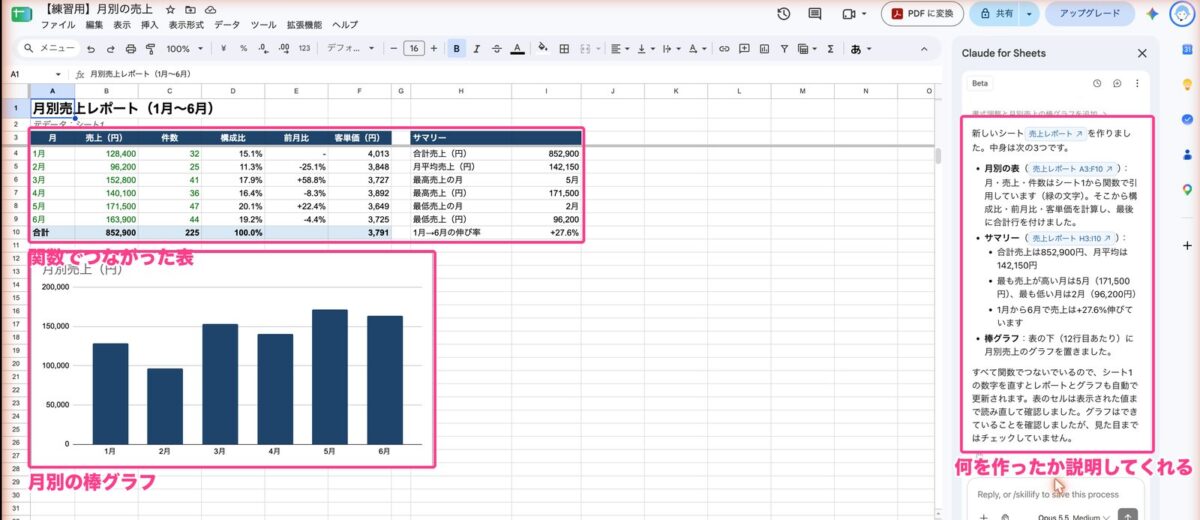Open horizontal align dropdown
Image resolution: width=1200 pixels, height=520 pixels.
[619, 48]
